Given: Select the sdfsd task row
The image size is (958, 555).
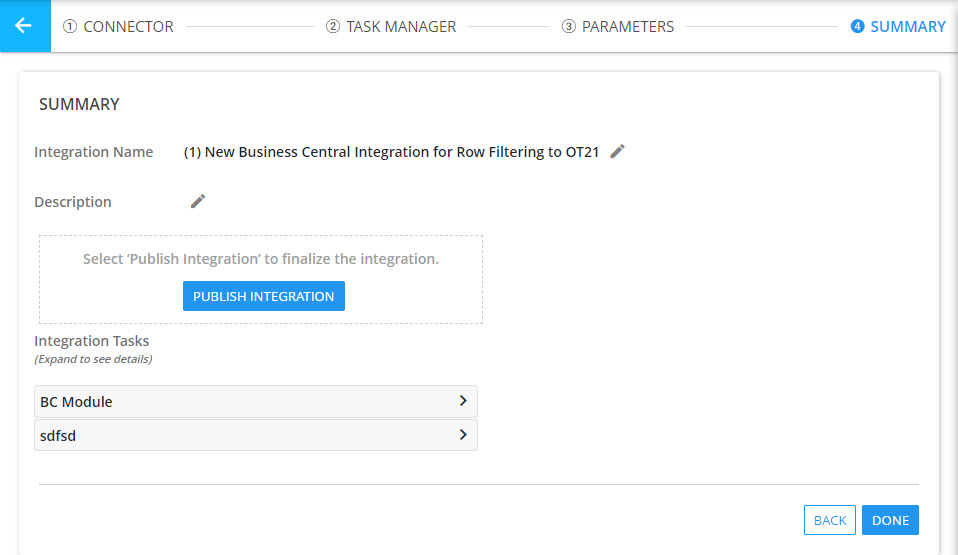Looking at the screenshot, I should point(240,435).
